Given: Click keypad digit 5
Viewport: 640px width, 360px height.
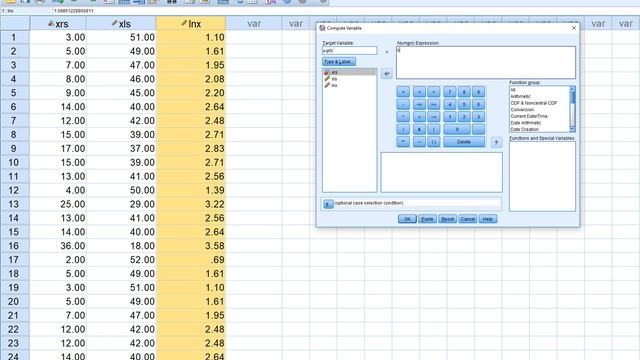Looking at the screenshot, I should click(464, 104).
